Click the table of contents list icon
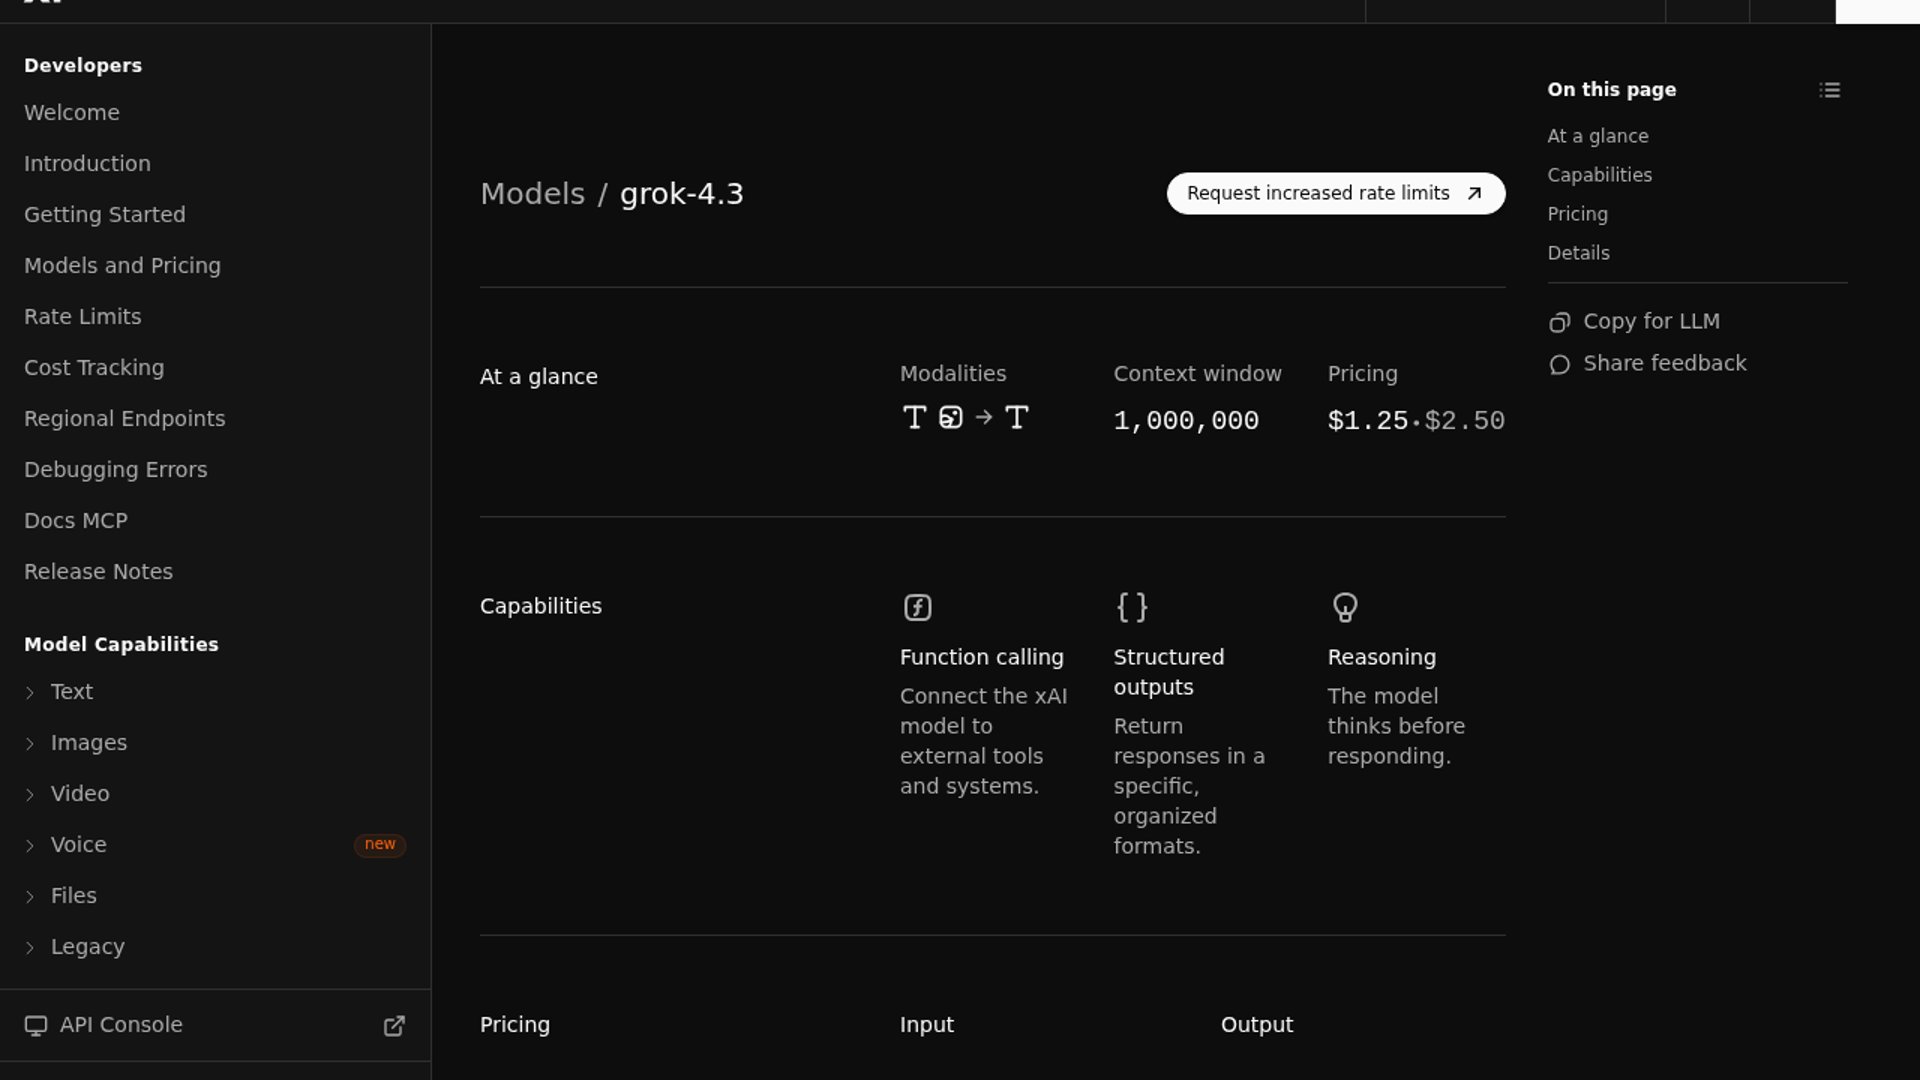 coord(1829,90)
